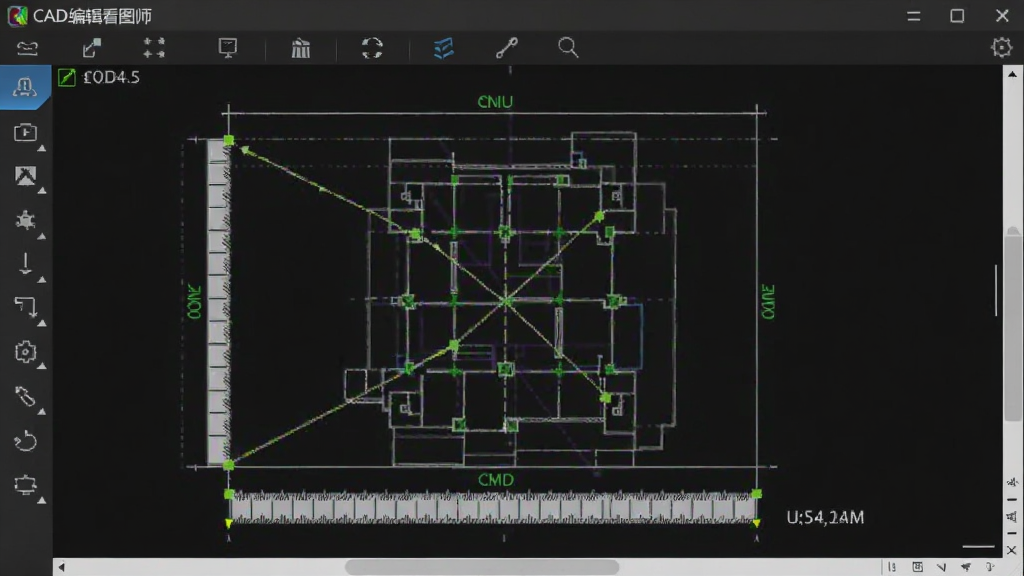Expand the down-arrow tool flyout triangle
The width and height of the screenshot is (1024, 576).
(x=42, y=280)
